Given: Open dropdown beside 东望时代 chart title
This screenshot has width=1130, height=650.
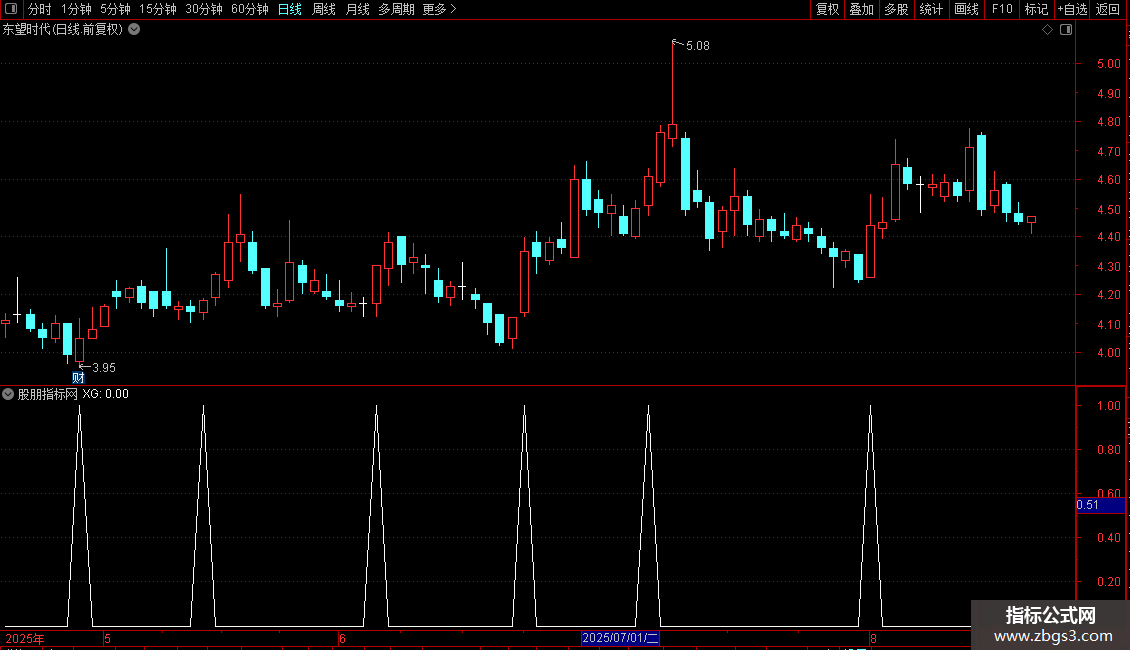Looking at the screenshot, I should [x=134, y=30].
